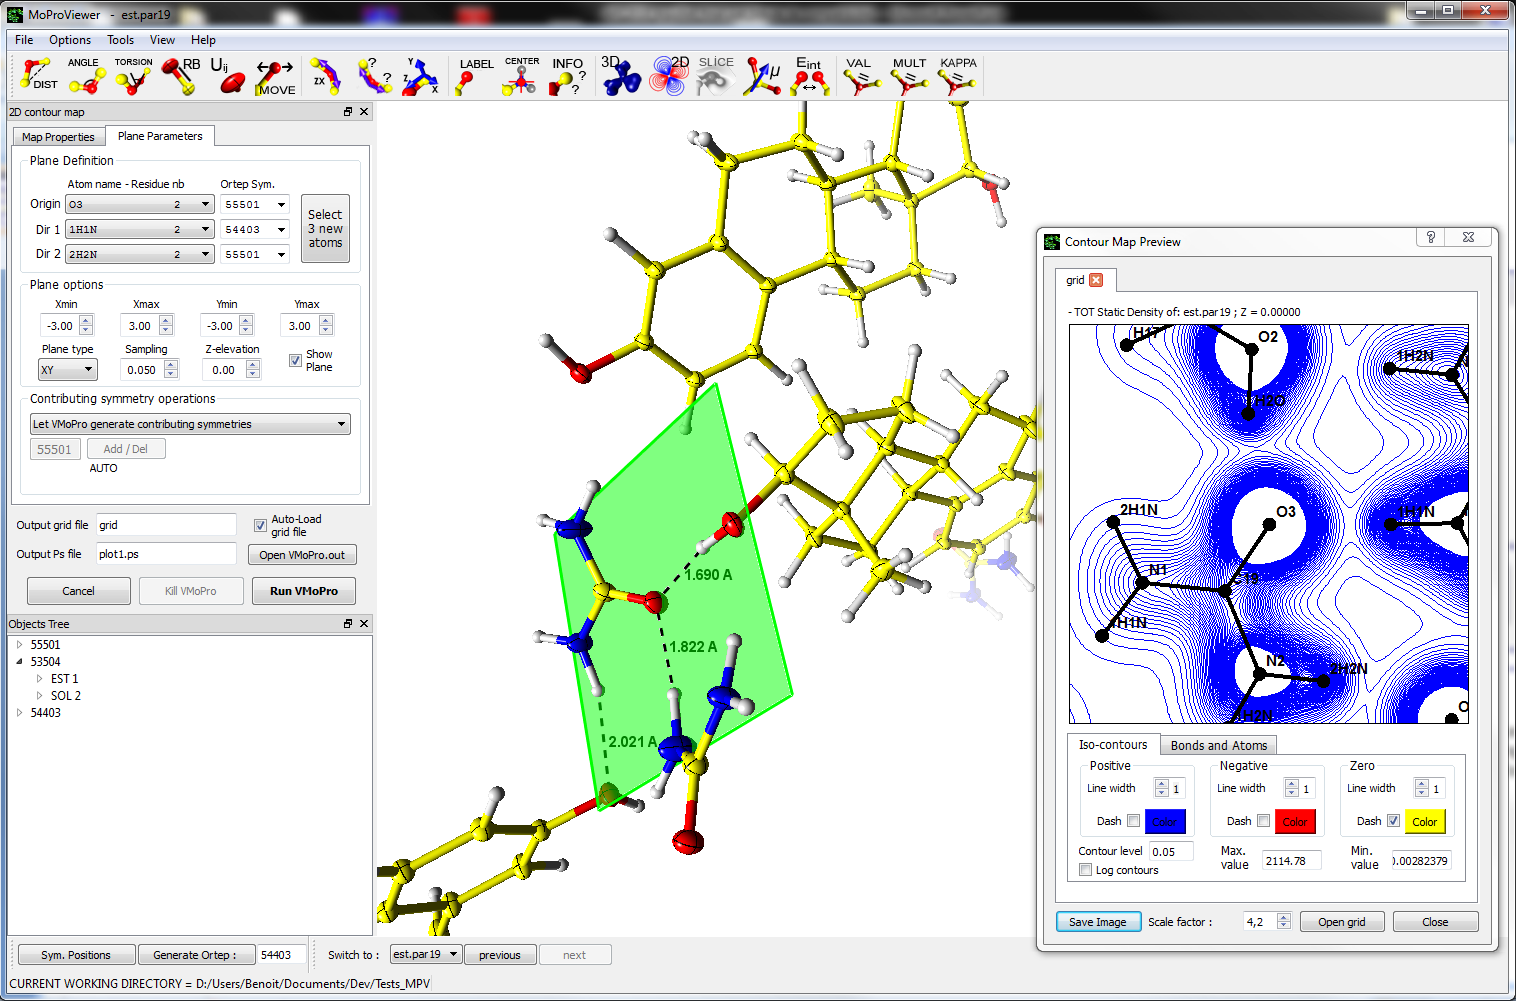Expand the 54403 tree node
This screenshot has height=1001, width=1516.
[19, 713]
